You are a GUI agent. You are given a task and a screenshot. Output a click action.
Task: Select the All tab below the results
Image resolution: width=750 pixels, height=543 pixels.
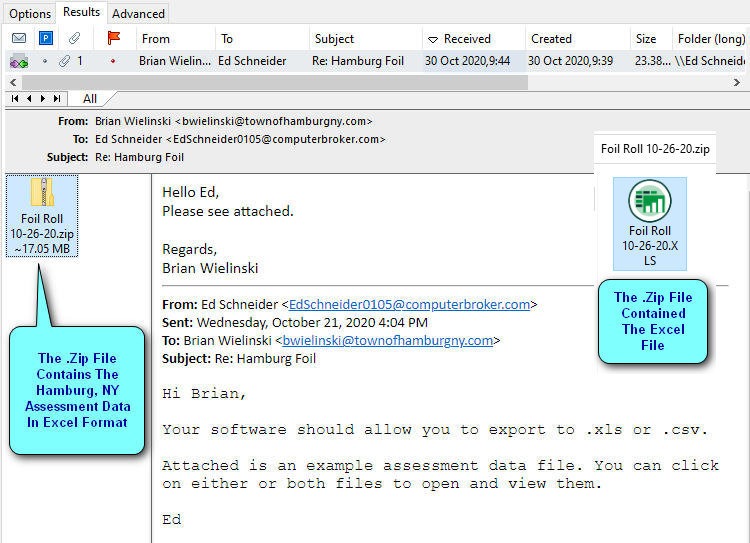[x=90, y=99]
